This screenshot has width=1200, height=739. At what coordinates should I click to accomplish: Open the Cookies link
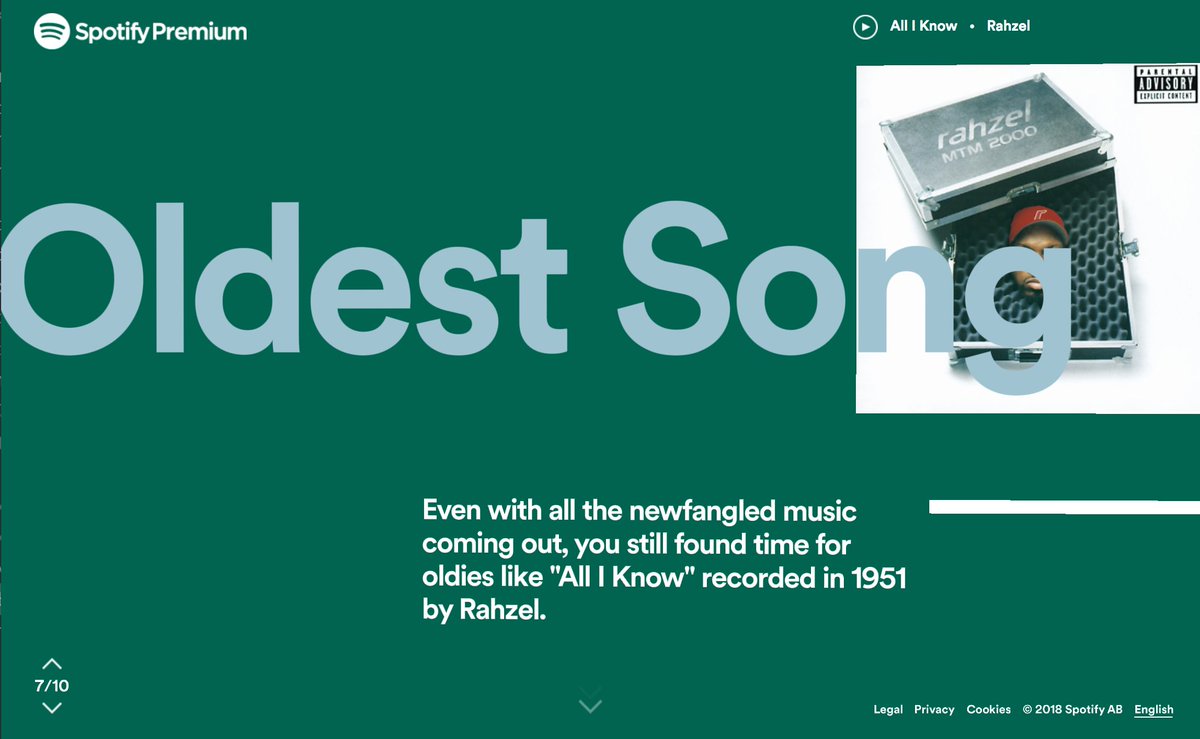[x=988, y=709]
